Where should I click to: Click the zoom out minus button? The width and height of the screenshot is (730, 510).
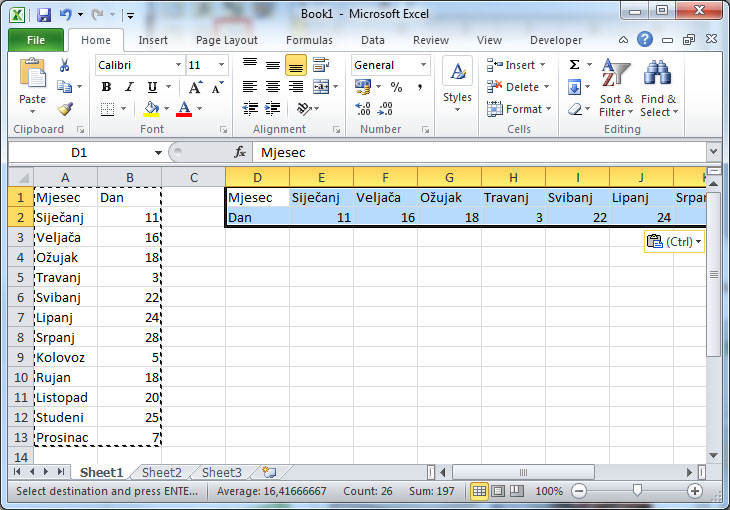(579, 491)
